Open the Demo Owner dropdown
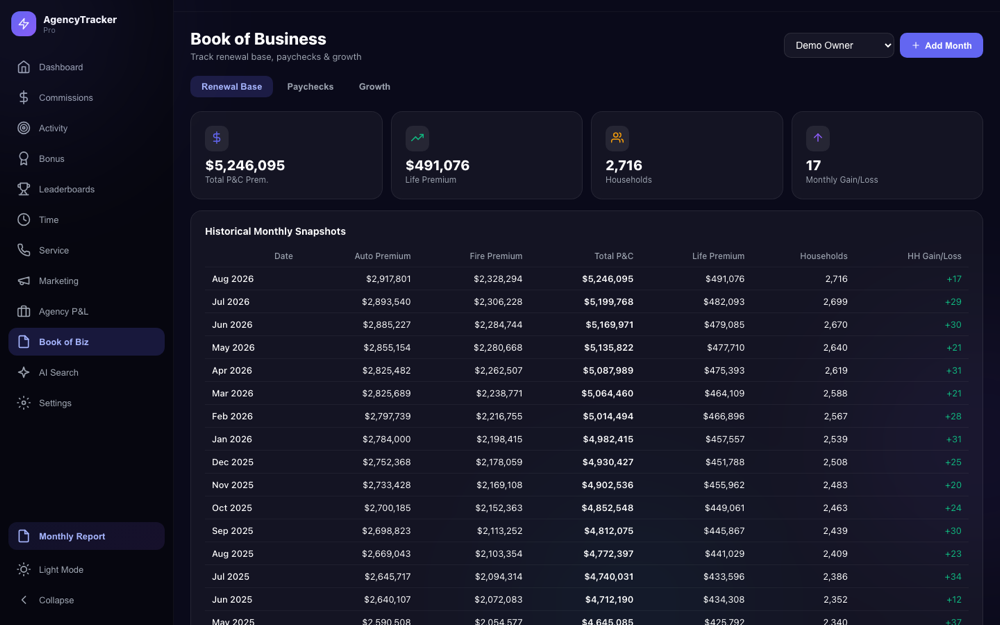Viewport: 1000px width, 625px height. click(x=839, y=45)
